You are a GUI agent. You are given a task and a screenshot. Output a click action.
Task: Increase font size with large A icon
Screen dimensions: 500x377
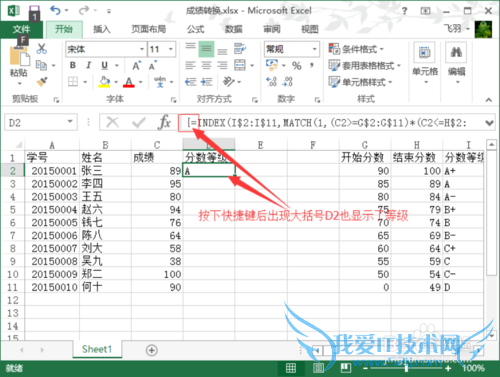point(136,66)
